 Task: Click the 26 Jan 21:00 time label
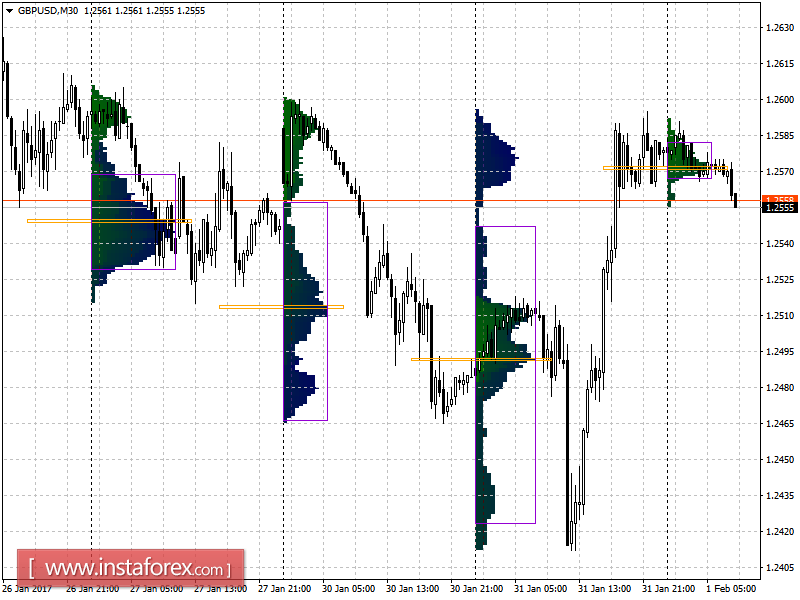coord(92,589)
